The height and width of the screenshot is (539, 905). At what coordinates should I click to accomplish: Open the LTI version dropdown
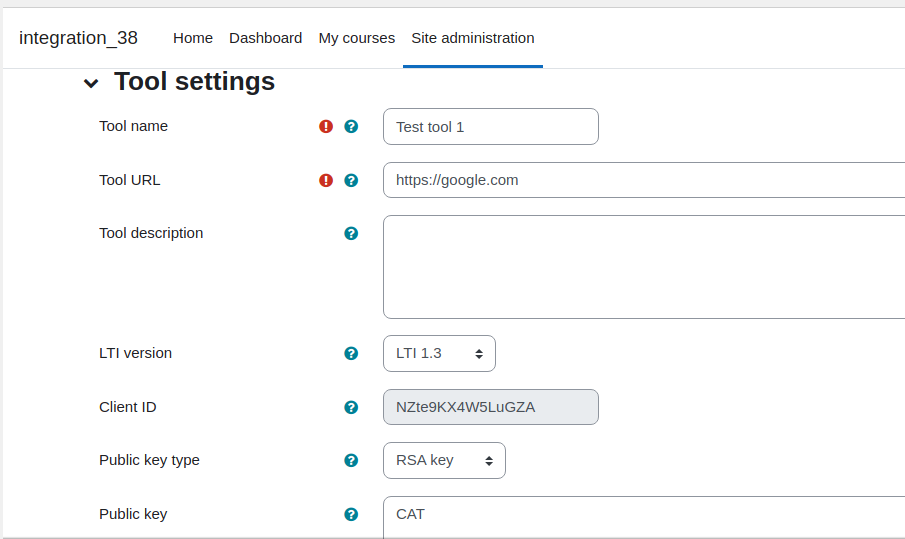click(439, 353)
